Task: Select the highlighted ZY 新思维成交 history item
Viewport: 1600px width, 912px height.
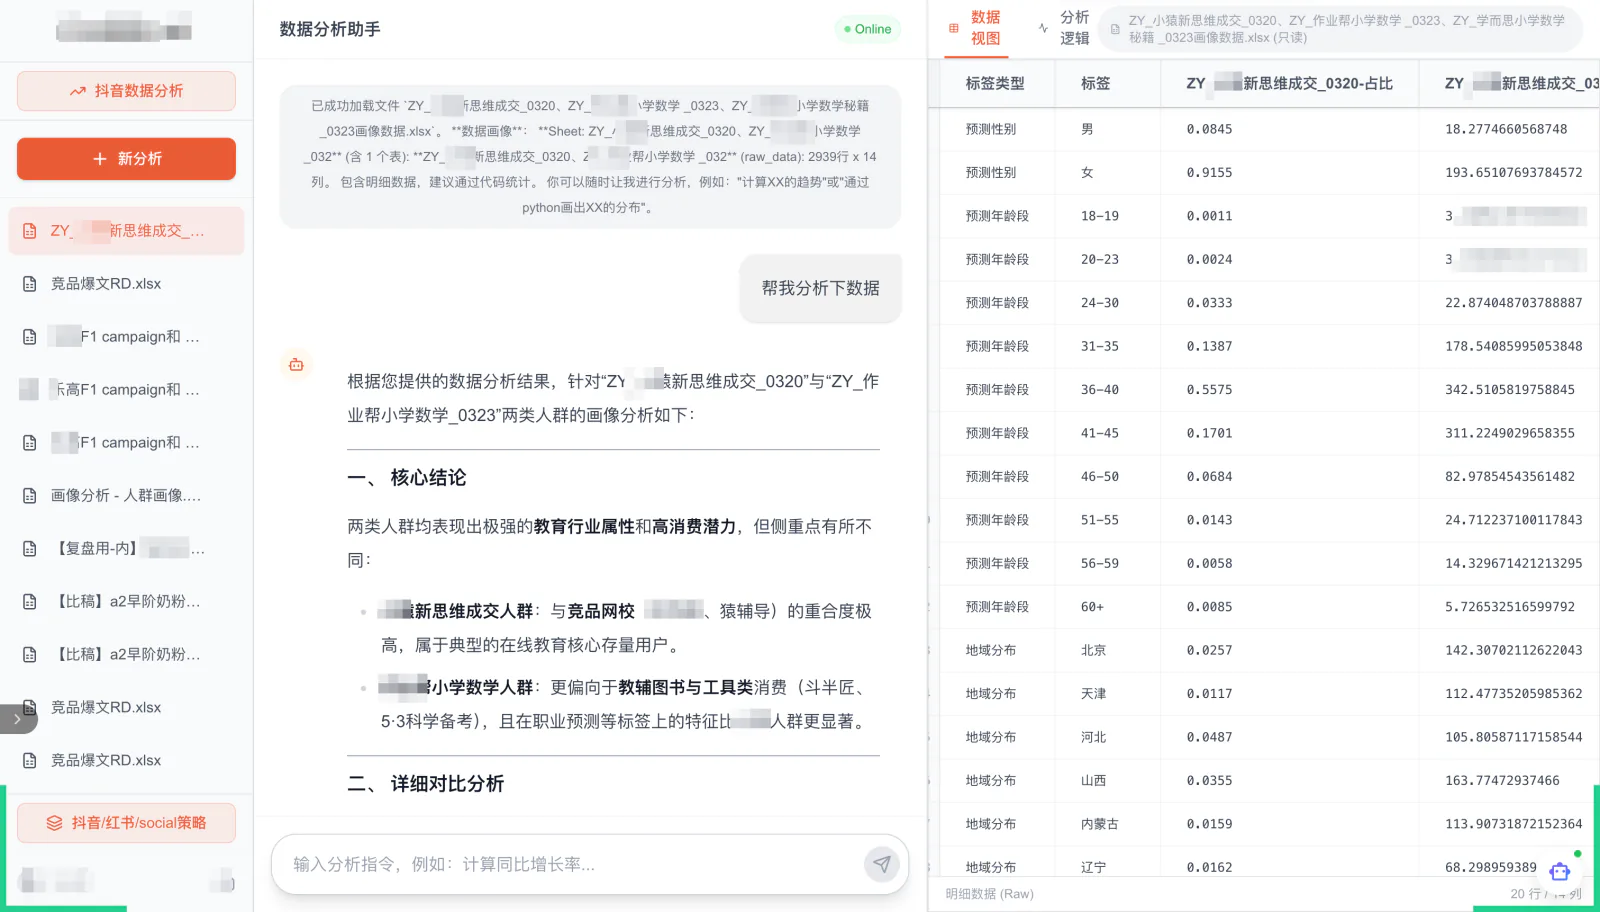Action: (126, 231)
